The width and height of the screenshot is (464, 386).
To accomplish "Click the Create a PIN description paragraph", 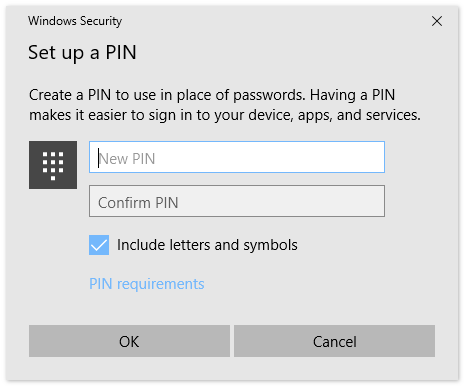I will [225, 105].
